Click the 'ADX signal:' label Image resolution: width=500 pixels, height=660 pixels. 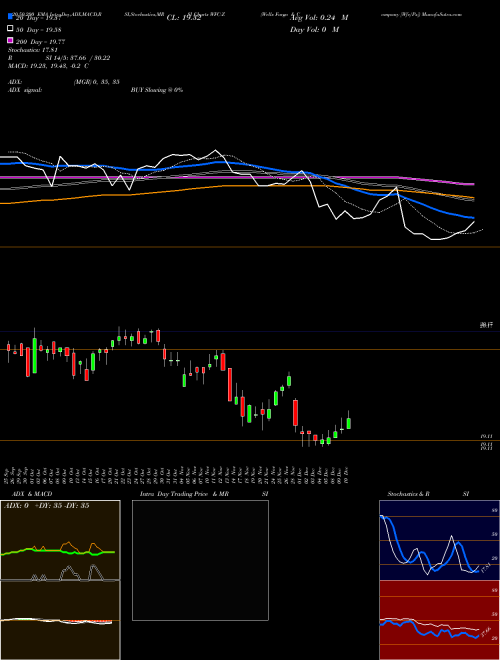click(25, 90)
